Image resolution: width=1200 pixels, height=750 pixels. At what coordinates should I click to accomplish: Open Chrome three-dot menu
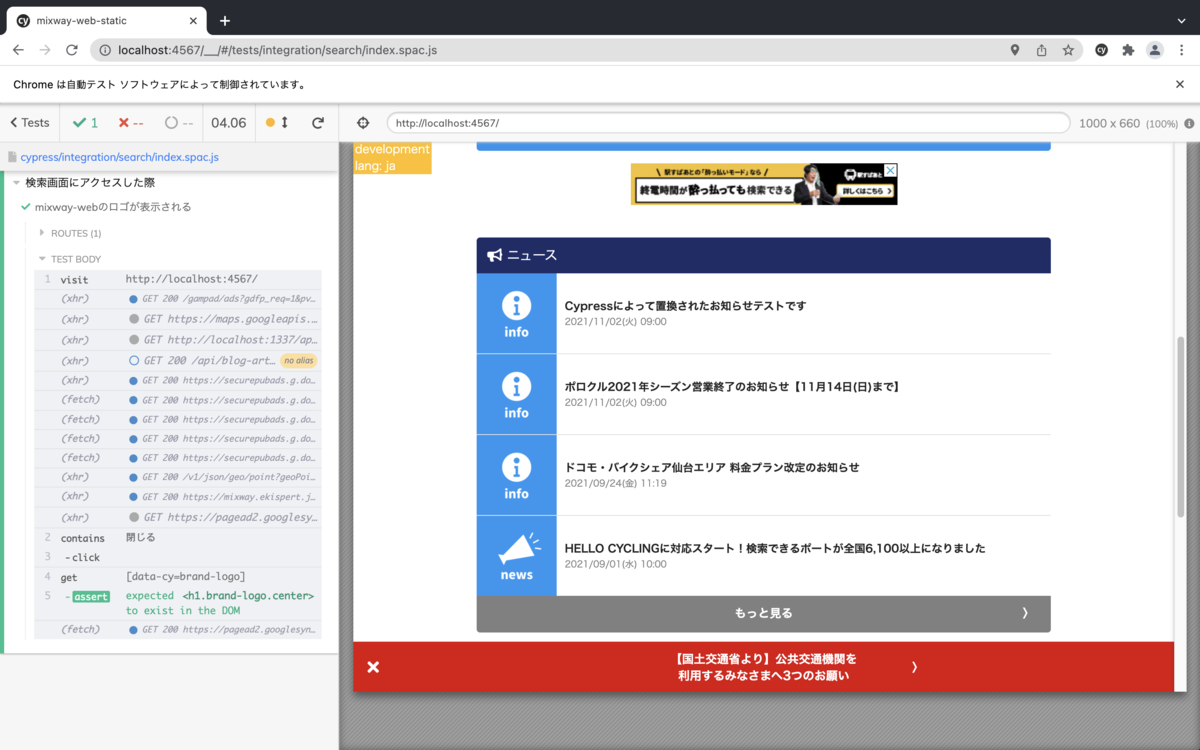(x=1181, y=50)
